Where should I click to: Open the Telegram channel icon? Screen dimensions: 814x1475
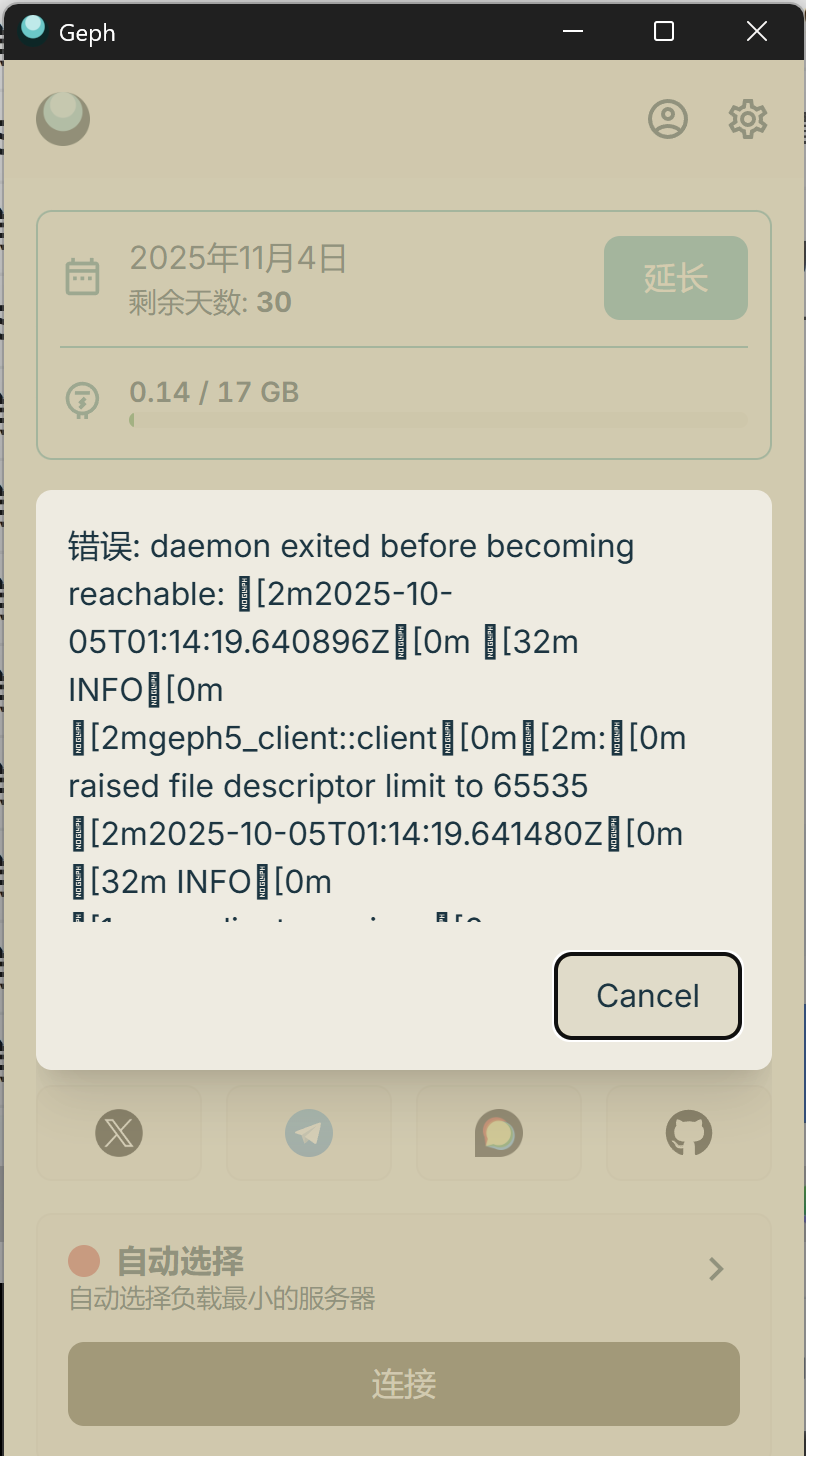[x=309, y=1133]
